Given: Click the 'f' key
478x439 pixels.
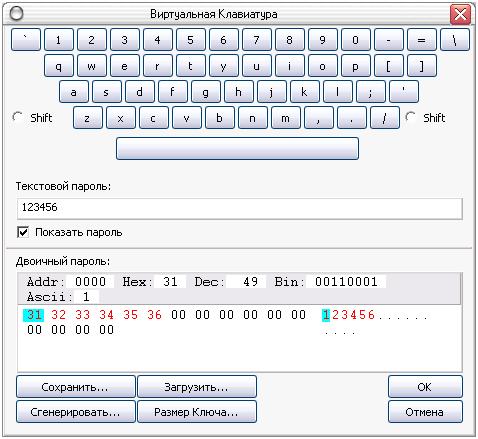Looking at the screenshot, I should point(173,91).
